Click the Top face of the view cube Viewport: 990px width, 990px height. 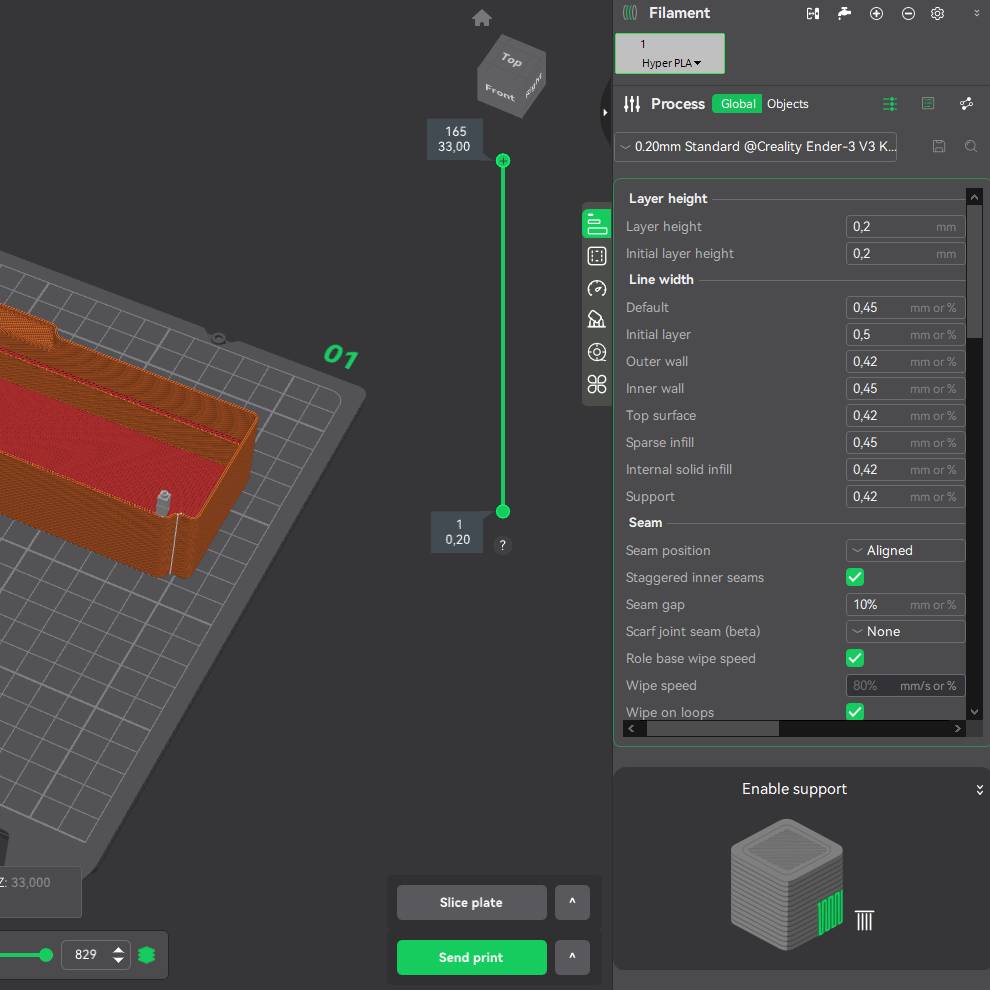pos(511,59)
